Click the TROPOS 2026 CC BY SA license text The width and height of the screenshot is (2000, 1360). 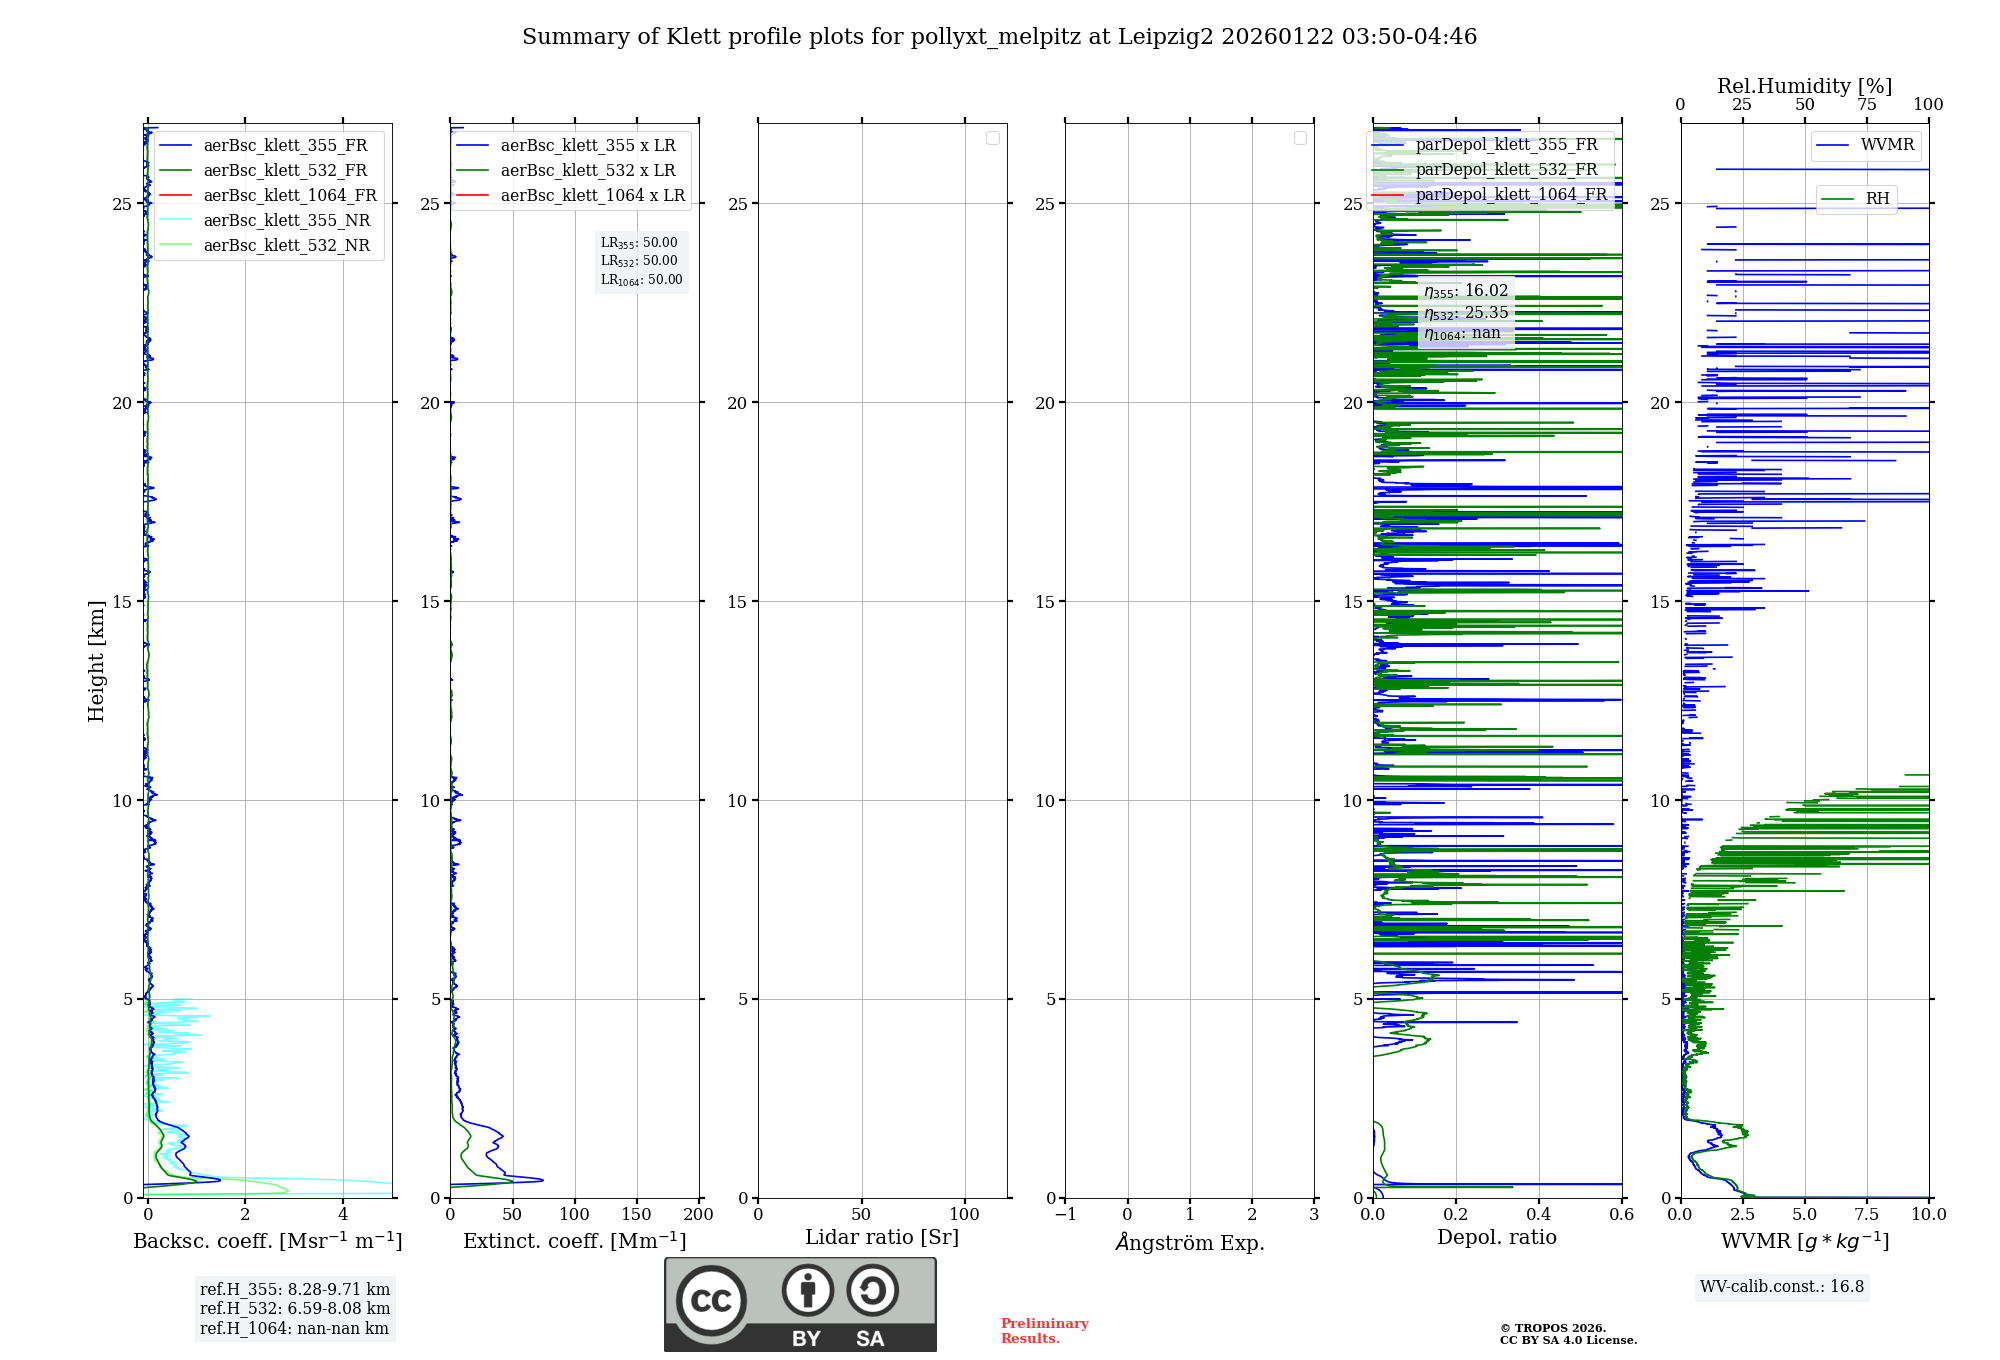pyautogui.click(x=1567, y=1334)
